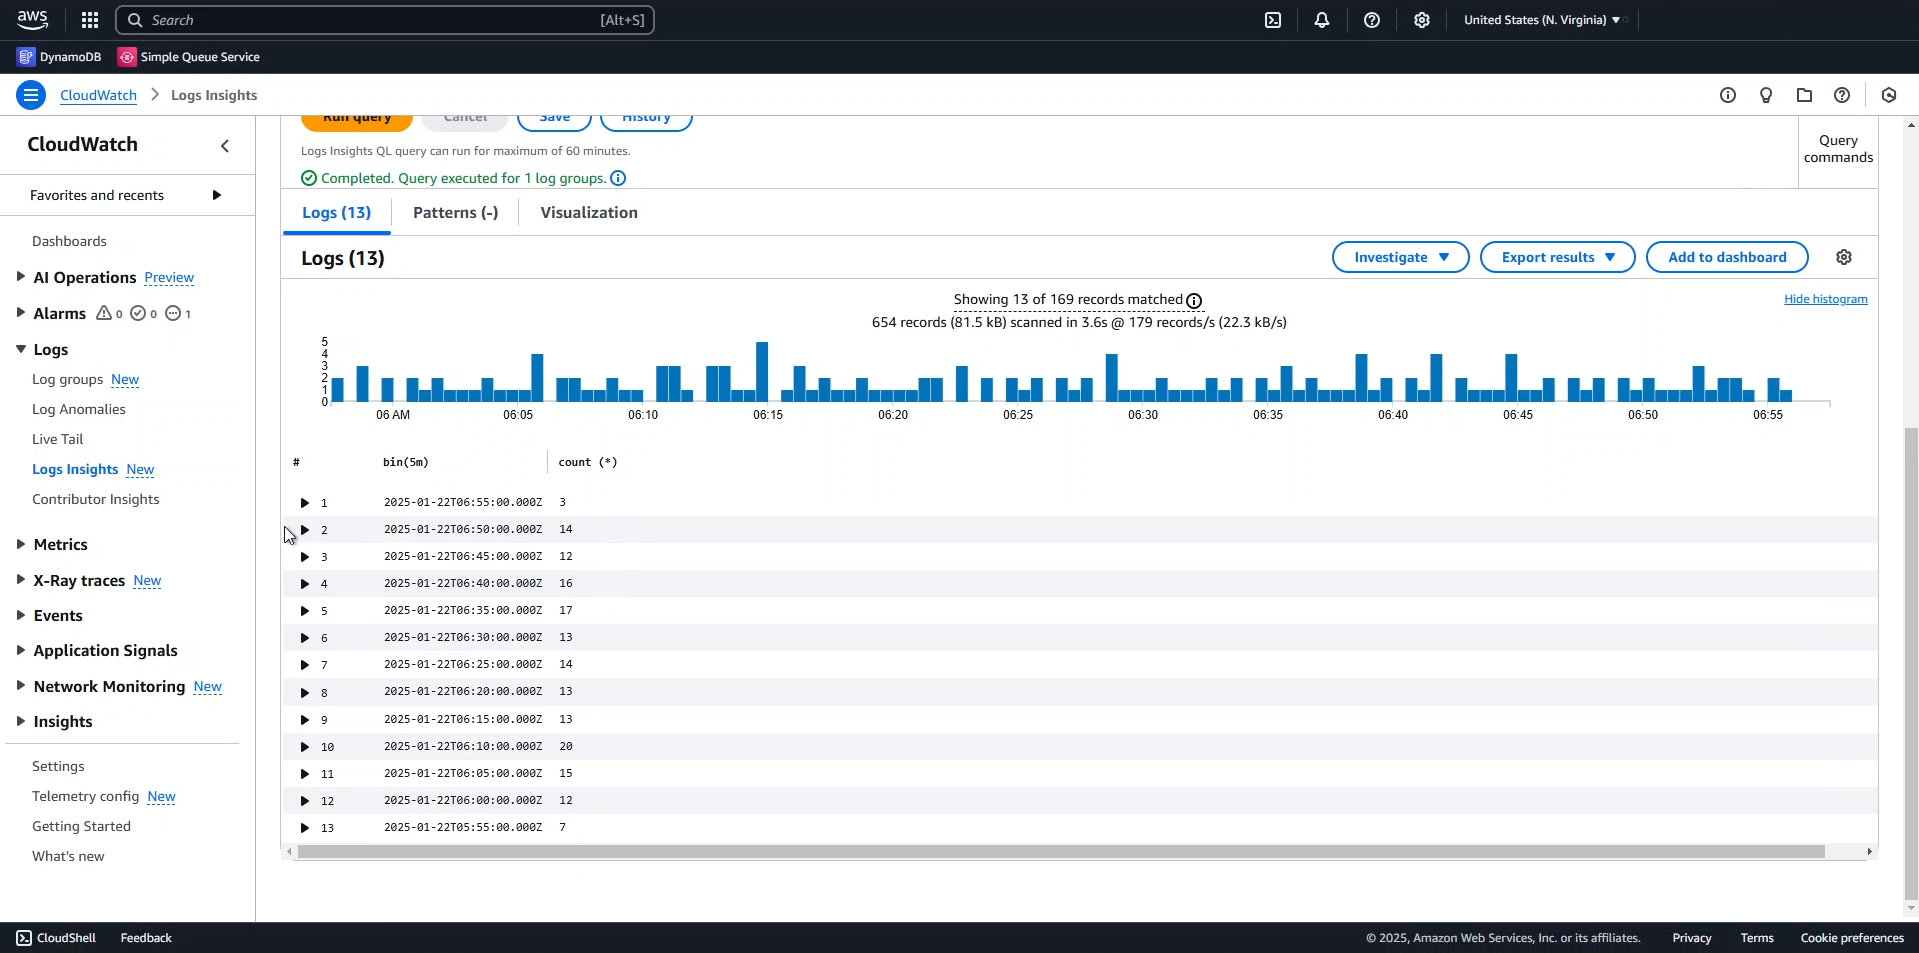
Task: Collapse the Logs section in sidebar
Action: click(x=21, y=350)
